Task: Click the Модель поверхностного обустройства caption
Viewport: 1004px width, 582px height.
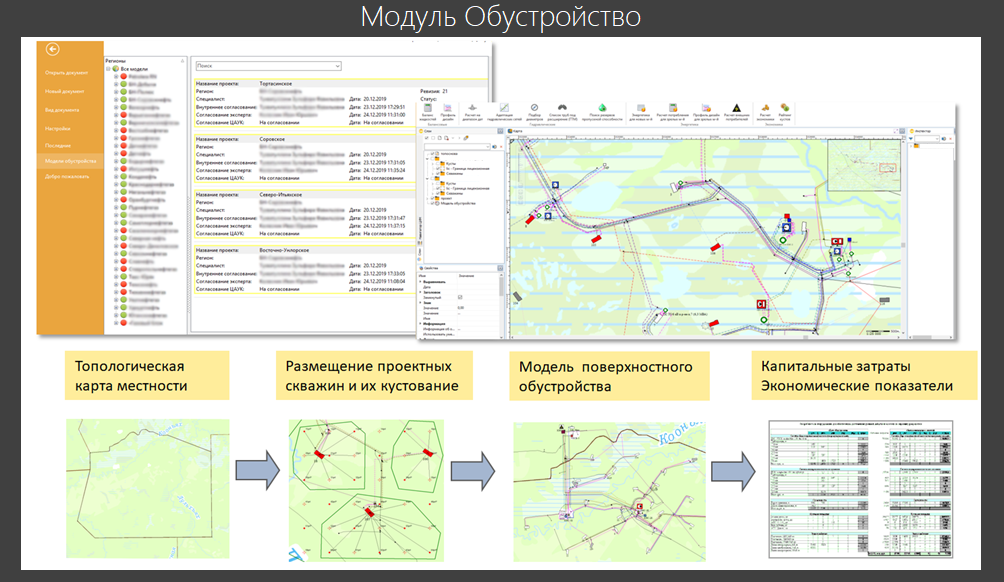Action: click(609, 376)
